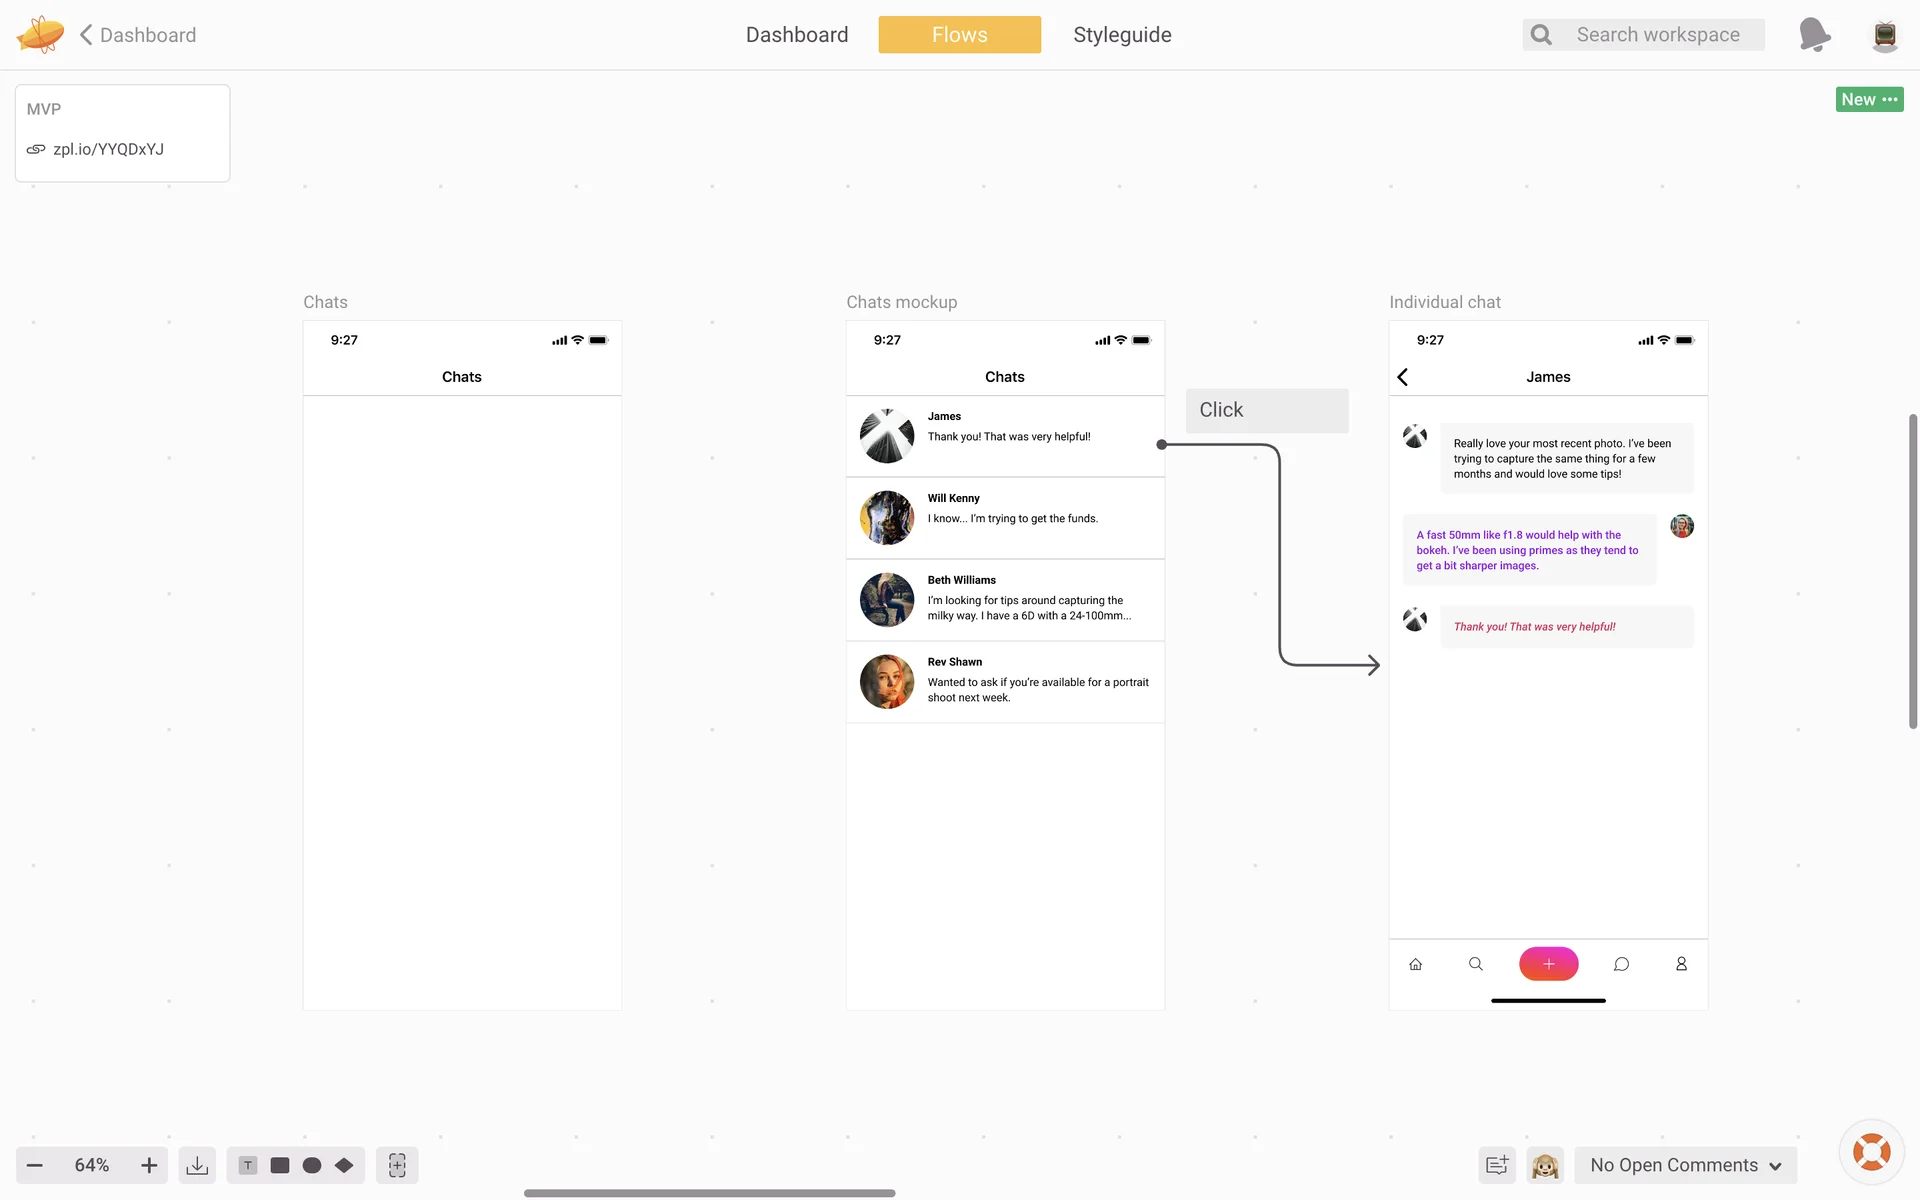
Task: Open the help lifebuoy button
Action: click(1871, 1152)
